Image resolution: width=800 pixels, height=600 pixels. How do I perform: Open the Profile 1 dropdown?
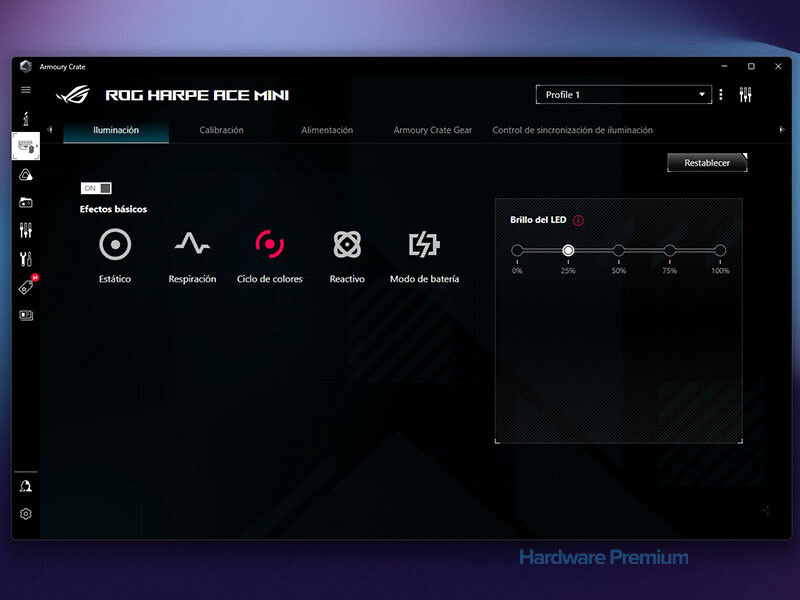(623, 94)
